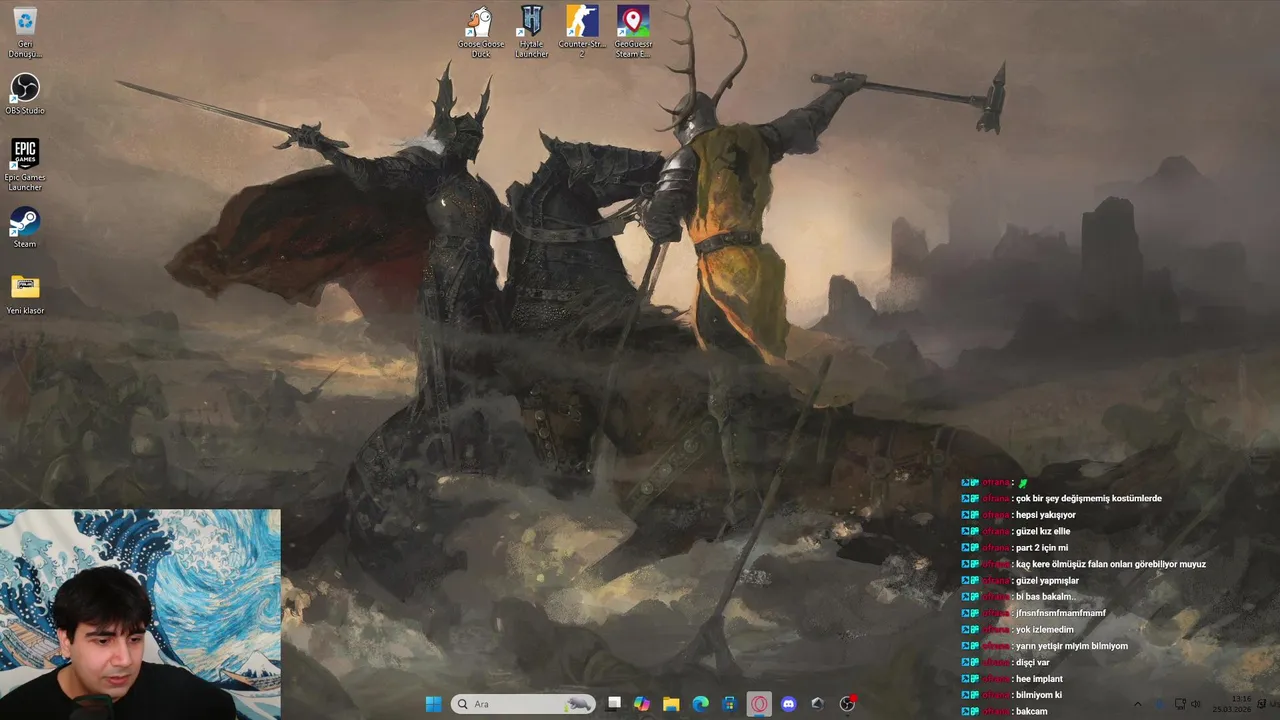Switch to the Opera browser taskbar icon
The width and height of the screenshot is (1280, 720).
[759, 704]
